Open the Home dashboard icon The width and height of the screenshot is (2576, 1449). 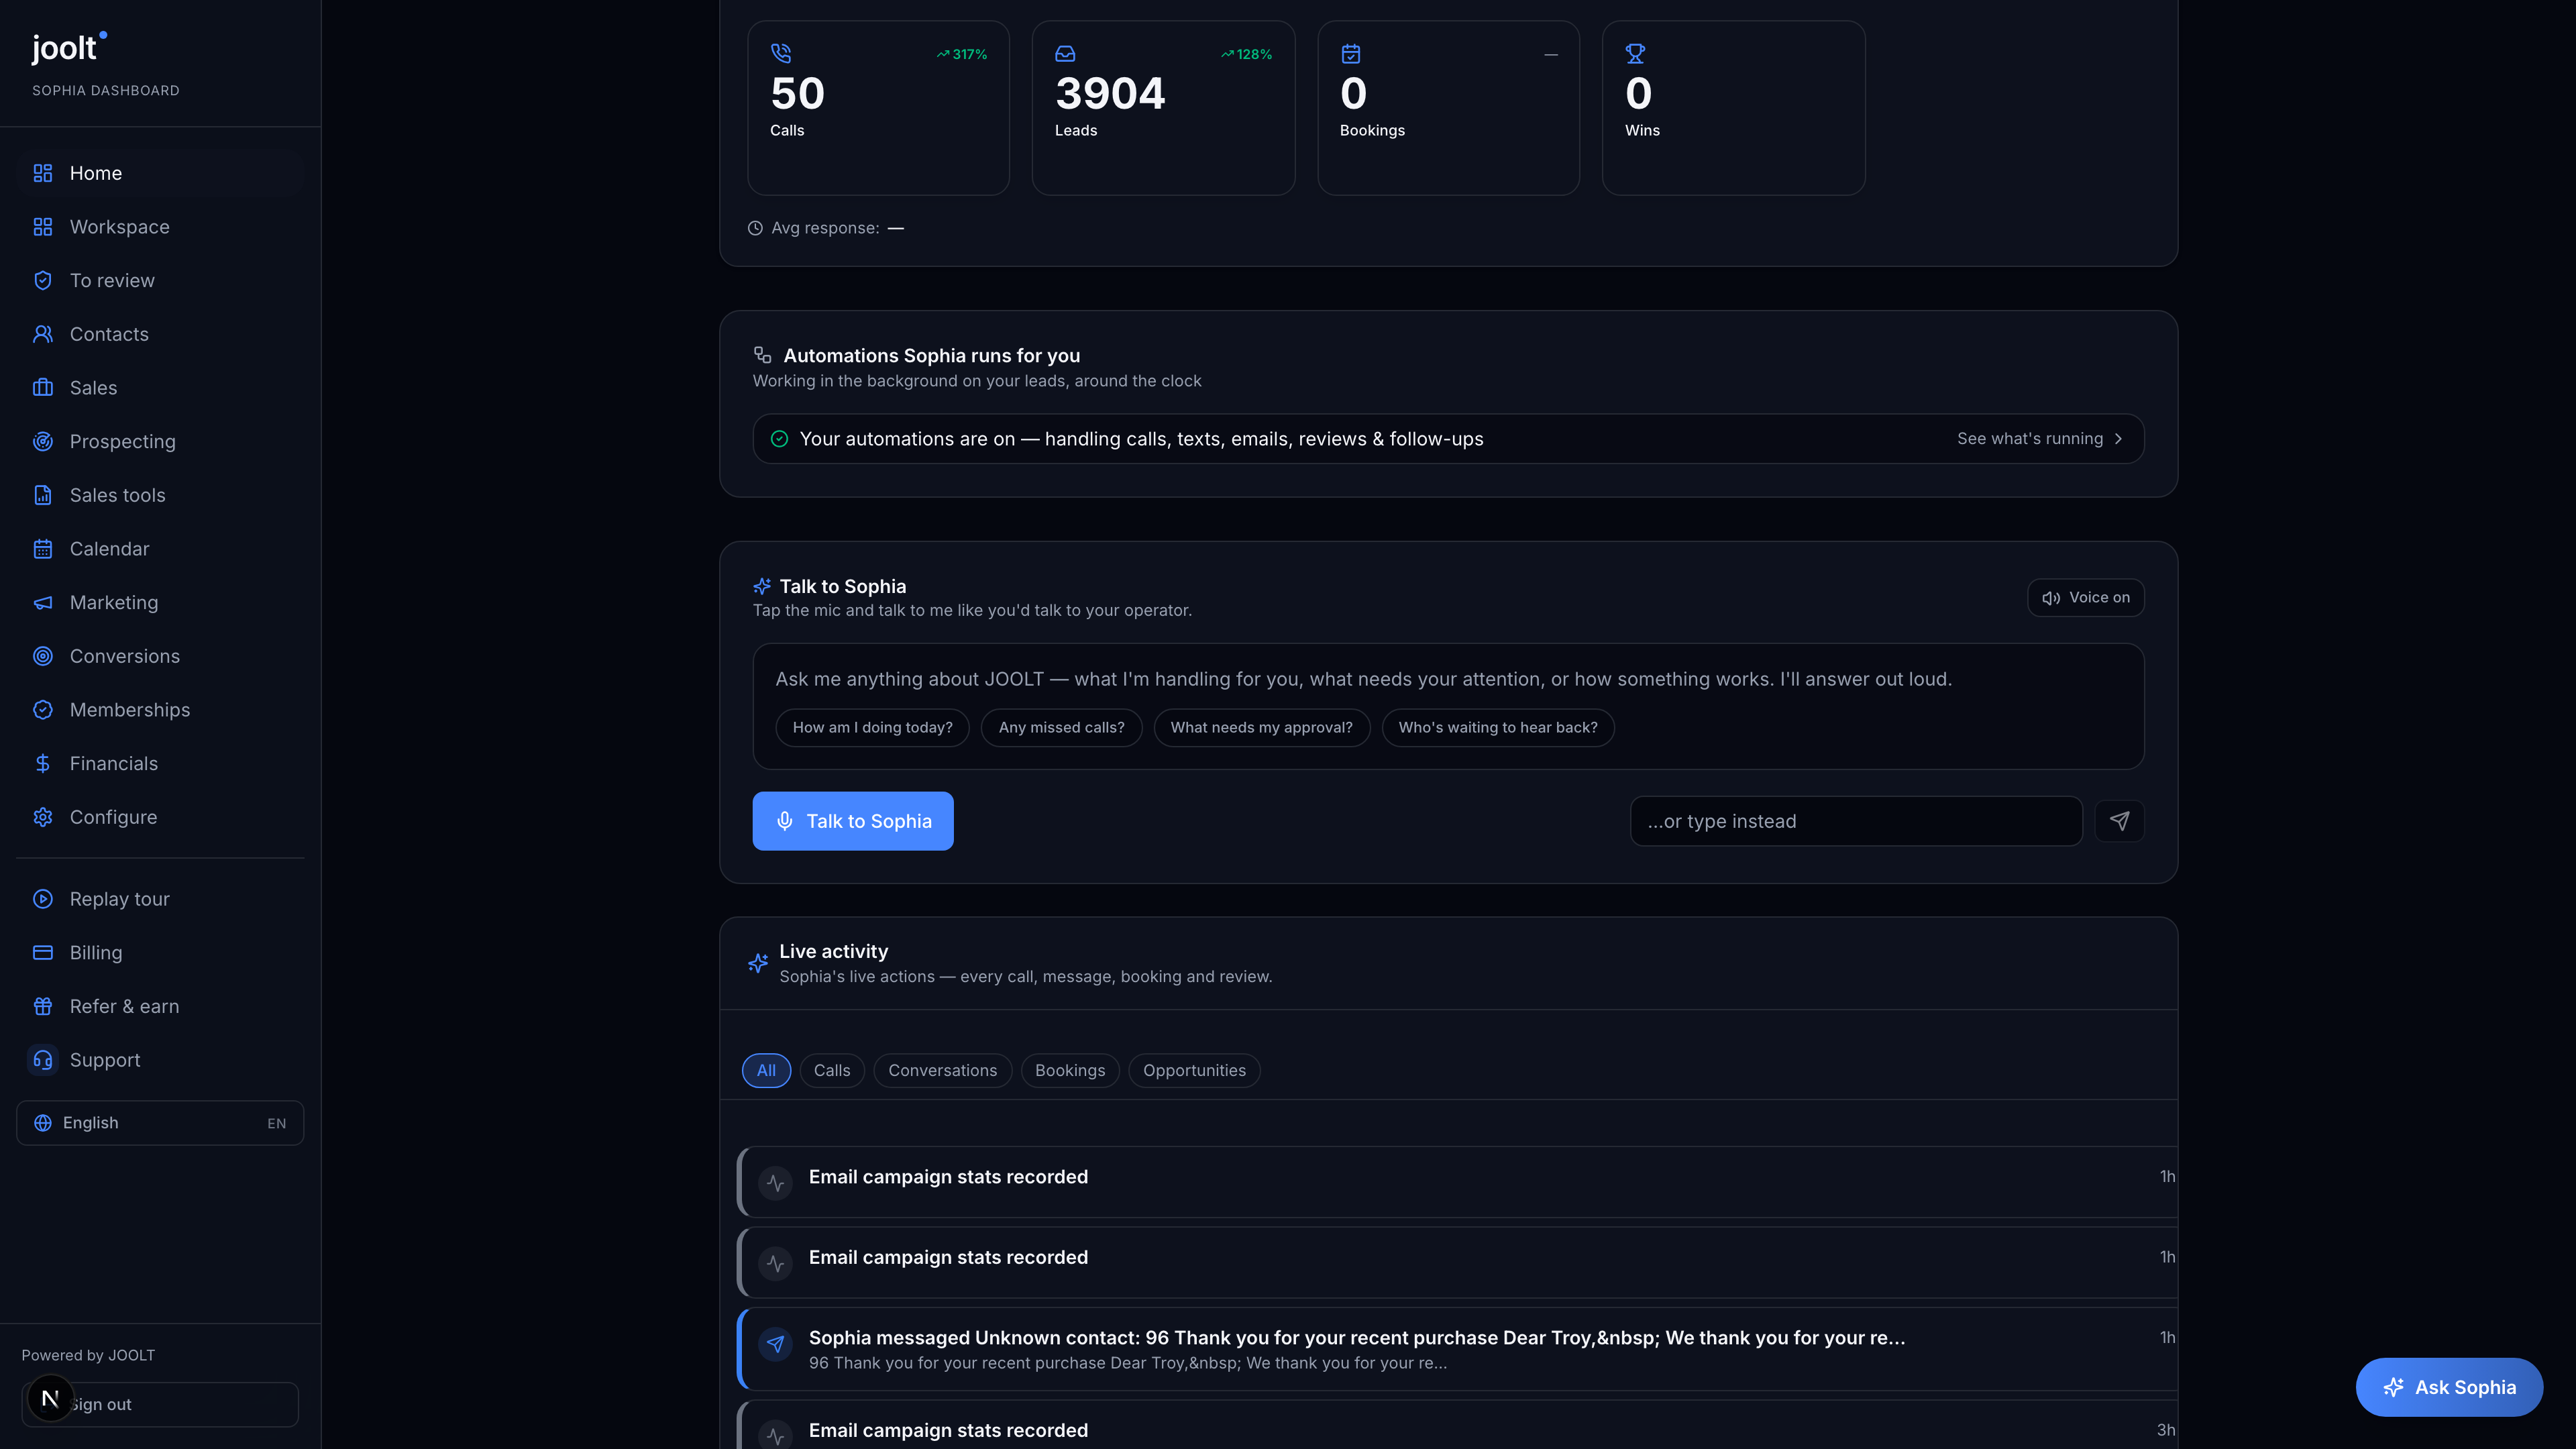[x=43, y=173]
